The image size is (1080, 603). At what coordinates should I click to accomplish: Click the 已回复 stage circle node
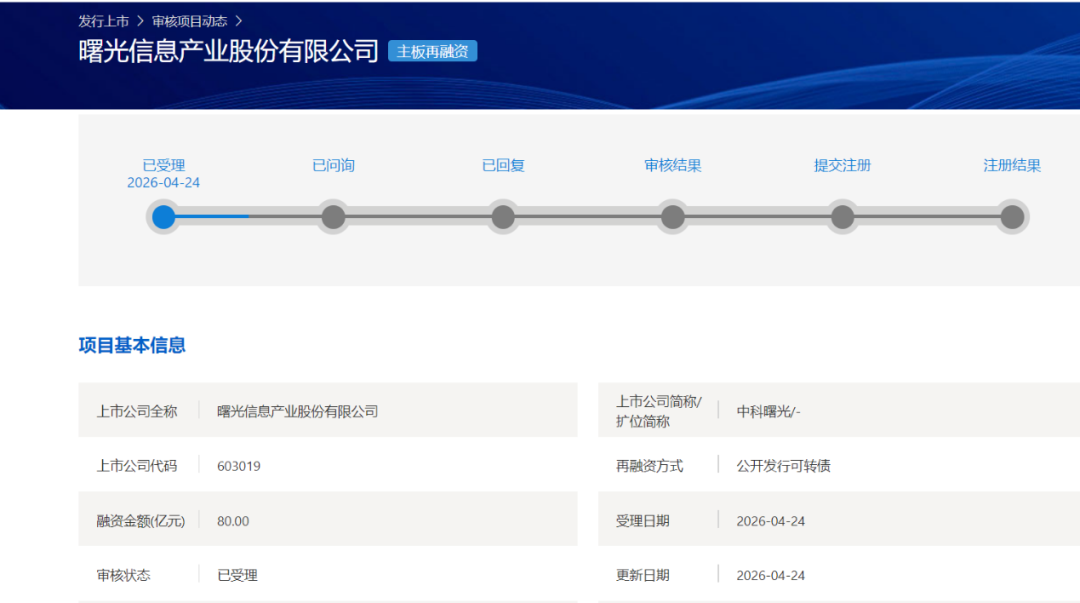pos(503,217)
